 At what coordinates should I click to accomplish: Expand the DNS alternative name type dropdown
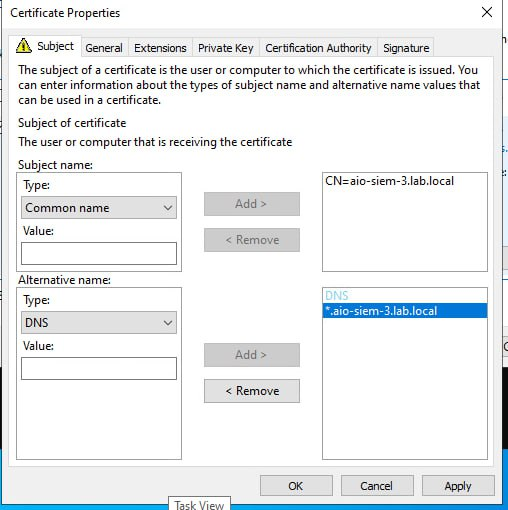(99, 323)
